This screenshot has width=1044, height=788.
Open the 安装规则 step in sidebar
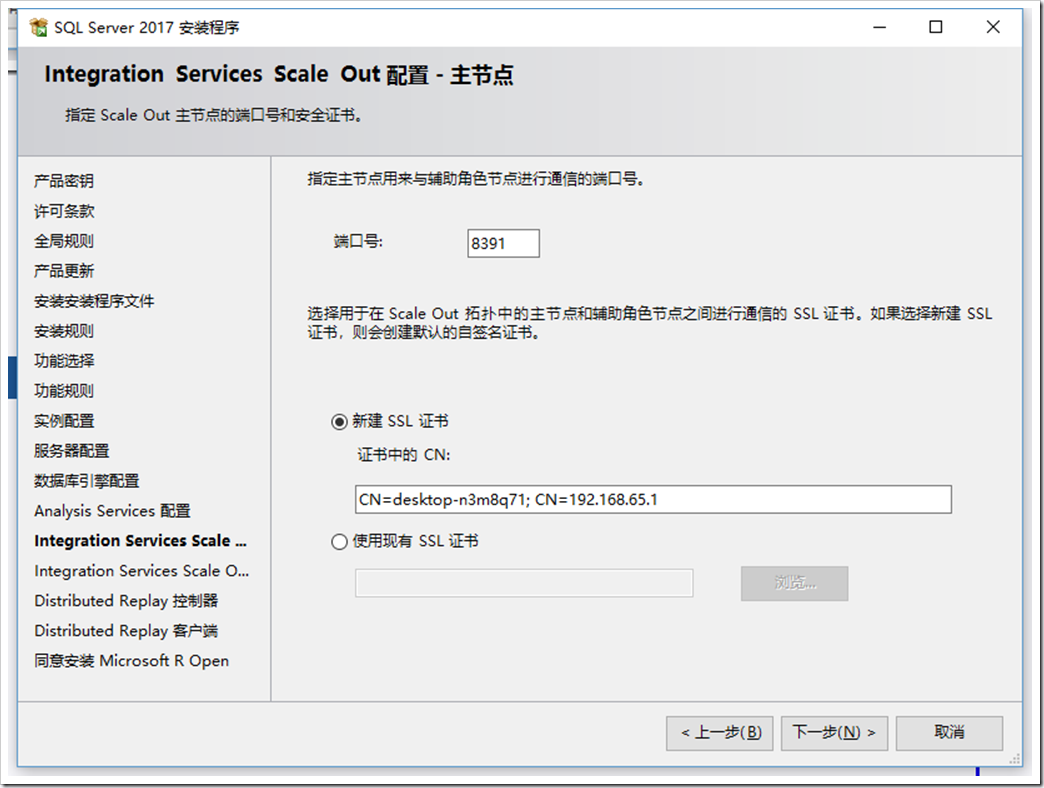point(64,331)
